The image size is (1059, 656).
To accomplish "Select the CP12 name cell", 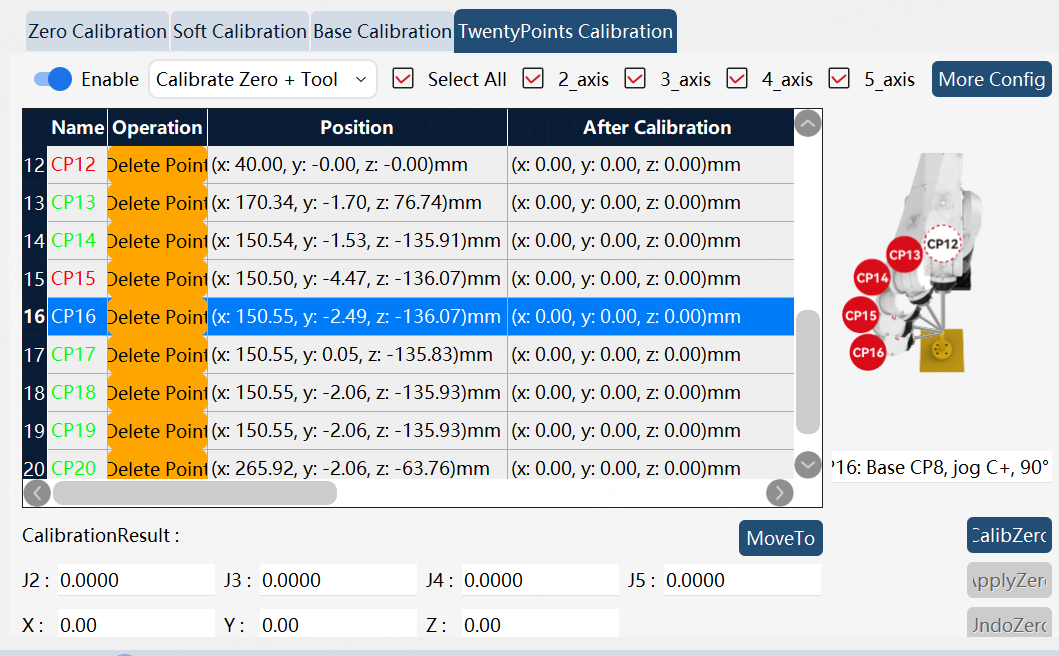I will pyautogui.click(x=77, y=165).
